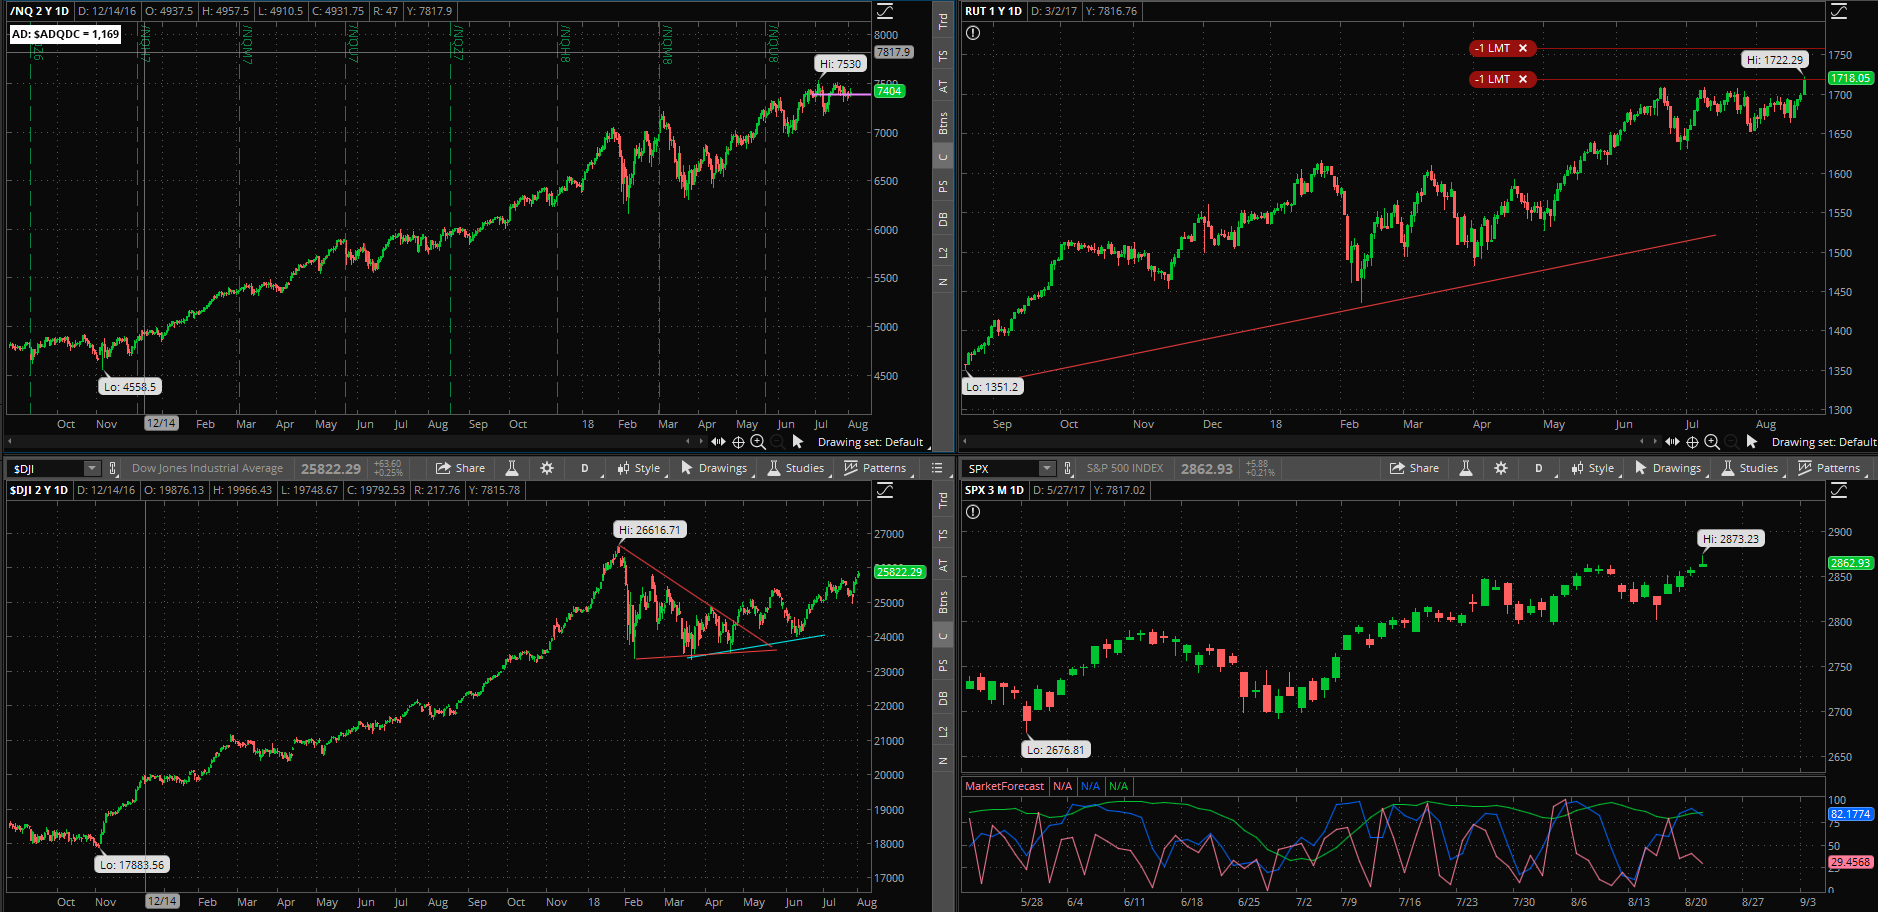The image size is (1878, 912).
Task: Open Patterns in the SPX toolbar
Action: [1829, 468]
